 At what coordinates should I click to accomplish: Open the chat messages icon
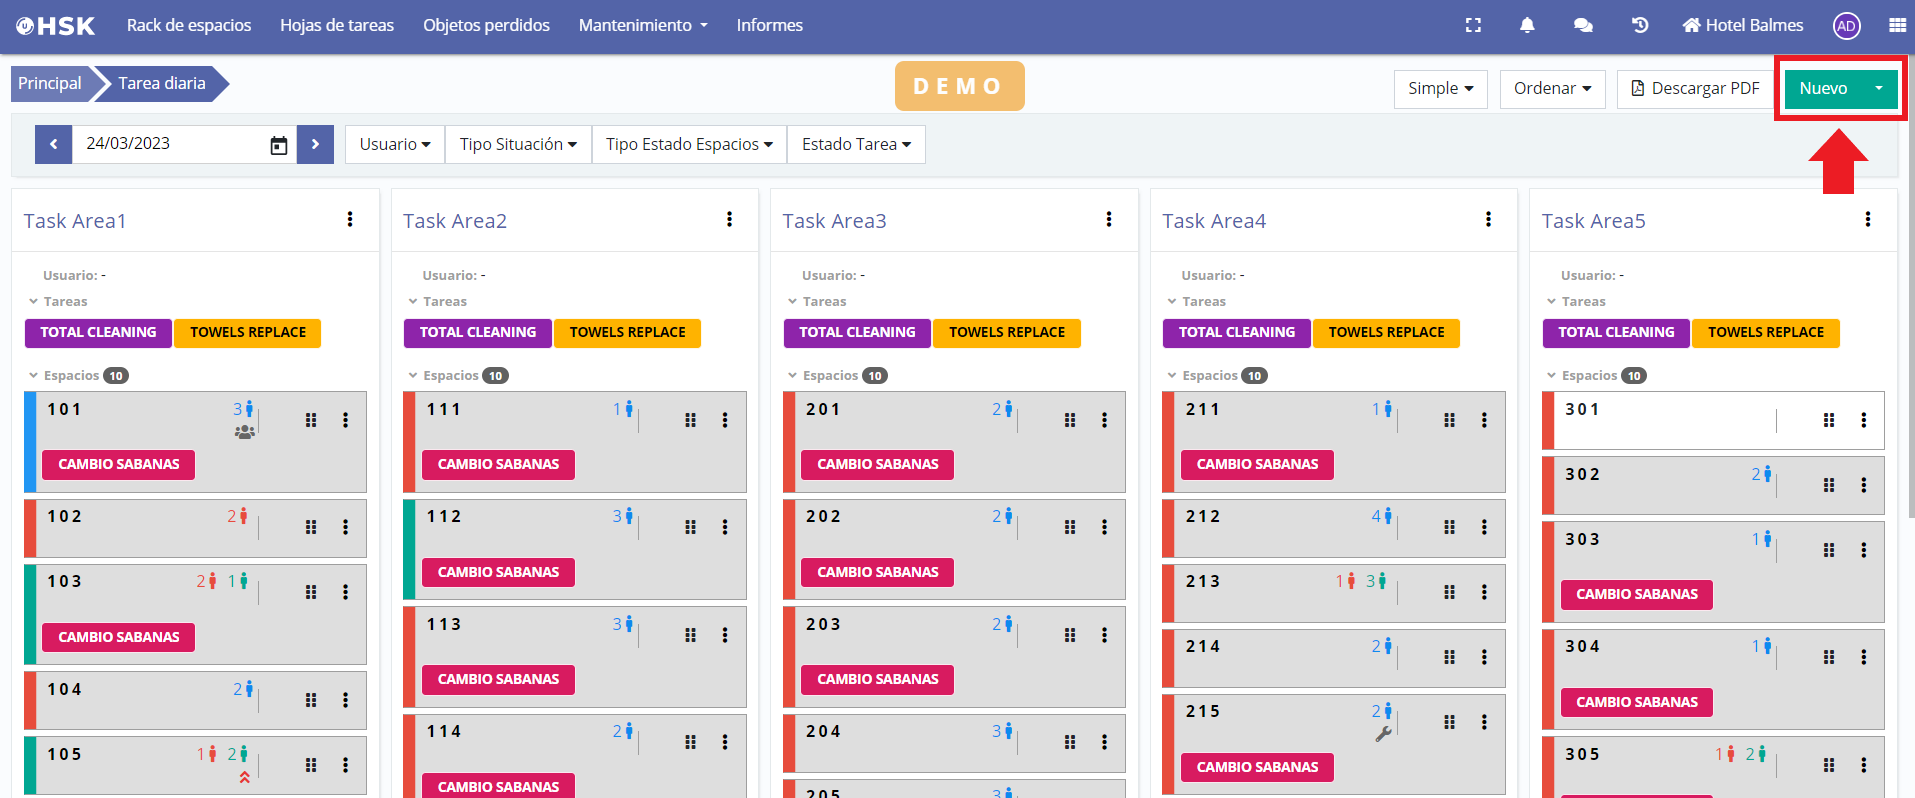[1583, 26]
